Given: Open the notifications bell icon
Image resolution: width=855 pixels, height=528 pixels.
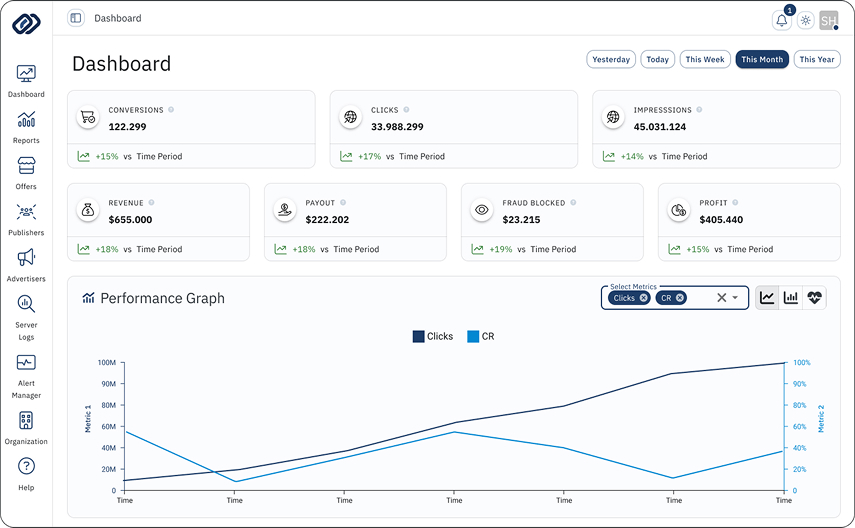Looking at the screenshot, I should pyautogui.click(x=781, y=21).
